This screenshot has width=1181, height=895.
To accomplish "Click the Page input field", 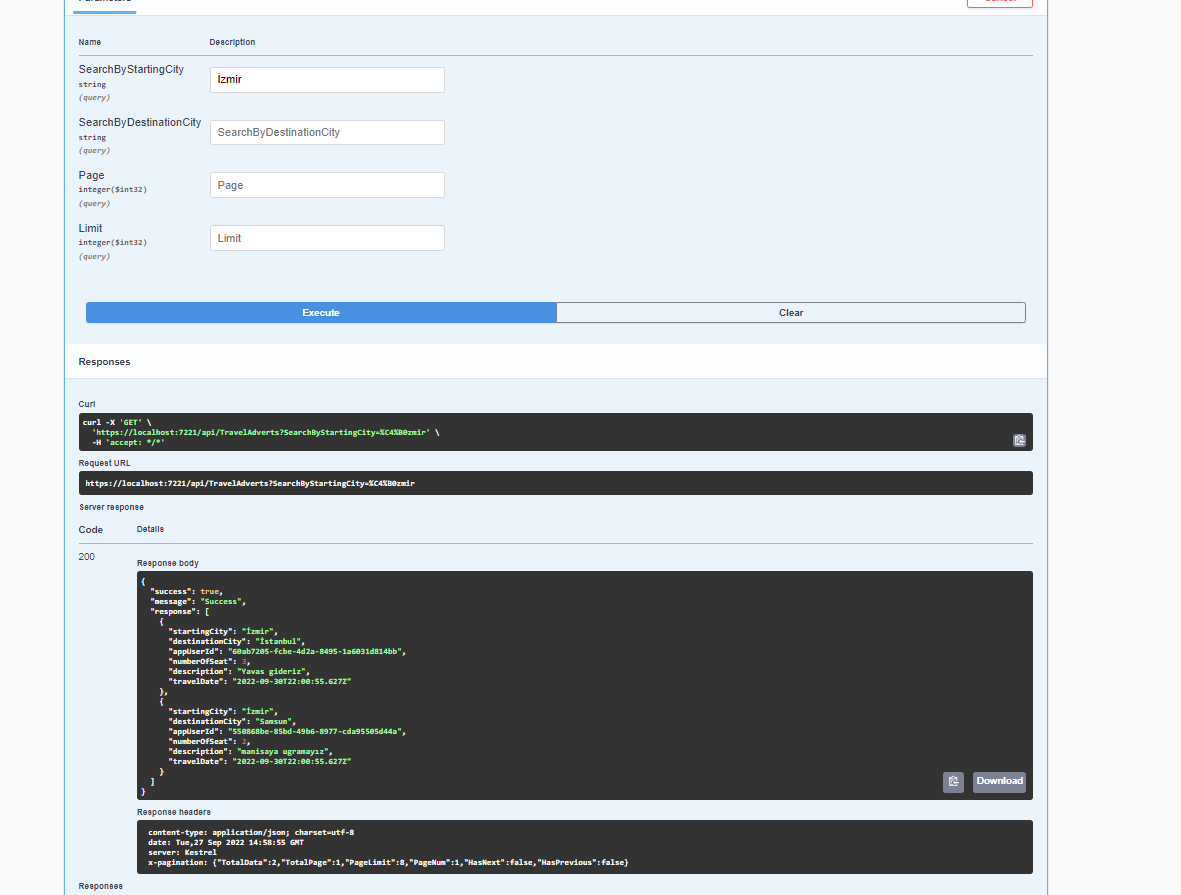I will (327, 184).
